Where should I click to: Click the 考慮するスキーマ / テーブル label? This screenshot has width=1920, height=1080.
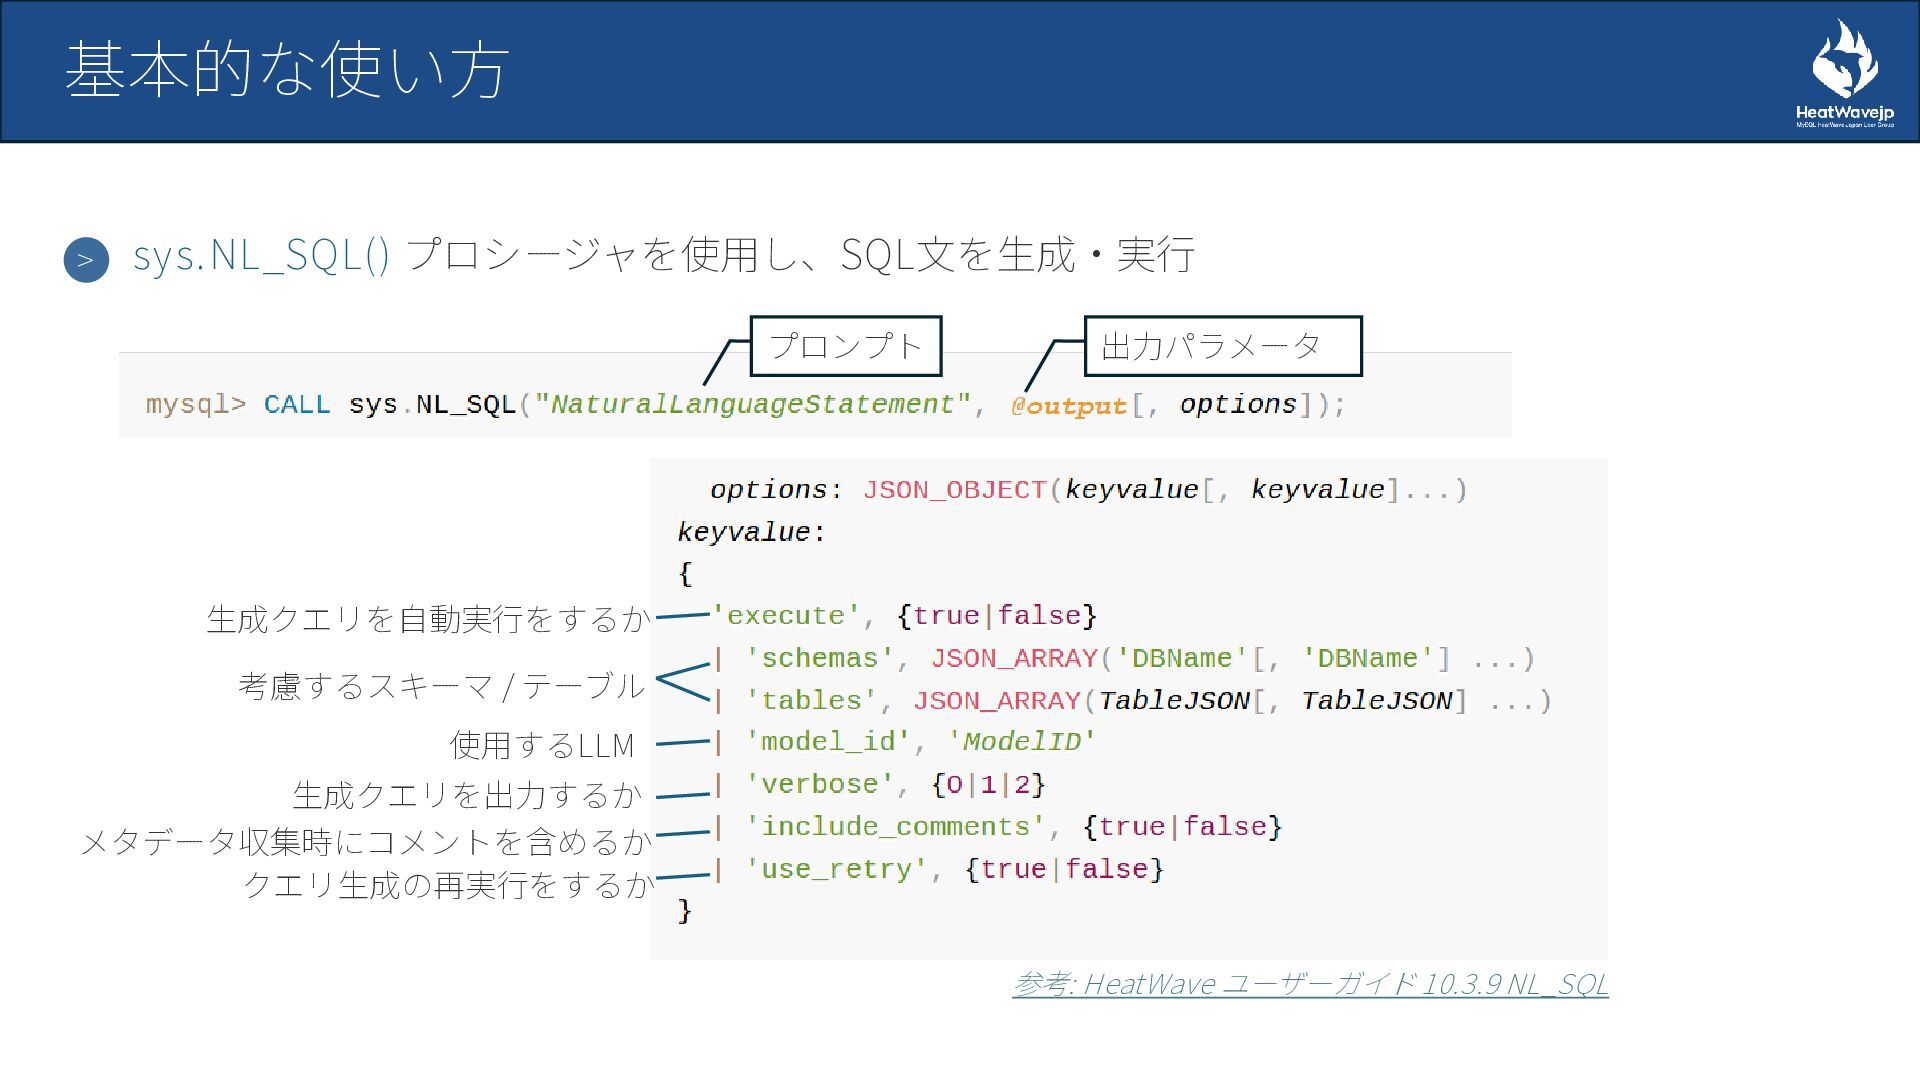tap(441, 686)
